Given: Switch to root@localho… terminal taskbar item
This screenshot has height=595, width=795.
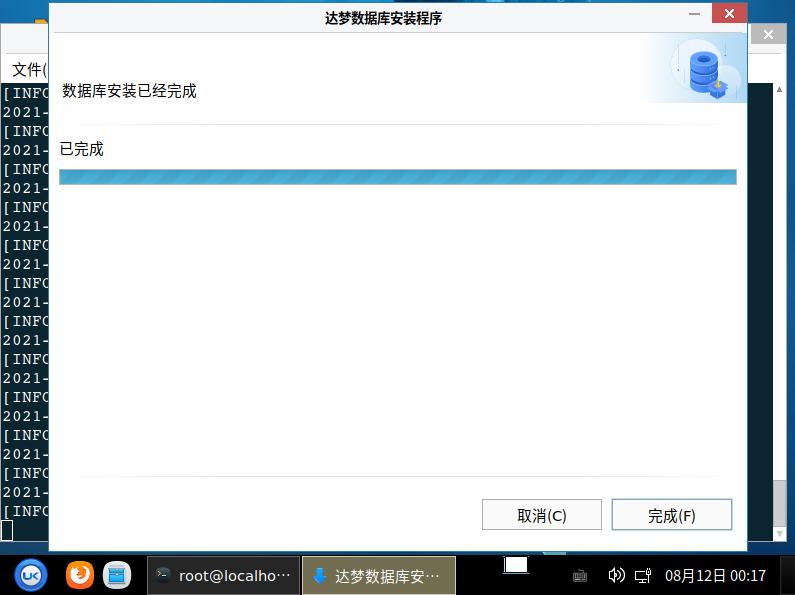Looking at the screenshot, I should click(224, 576).
